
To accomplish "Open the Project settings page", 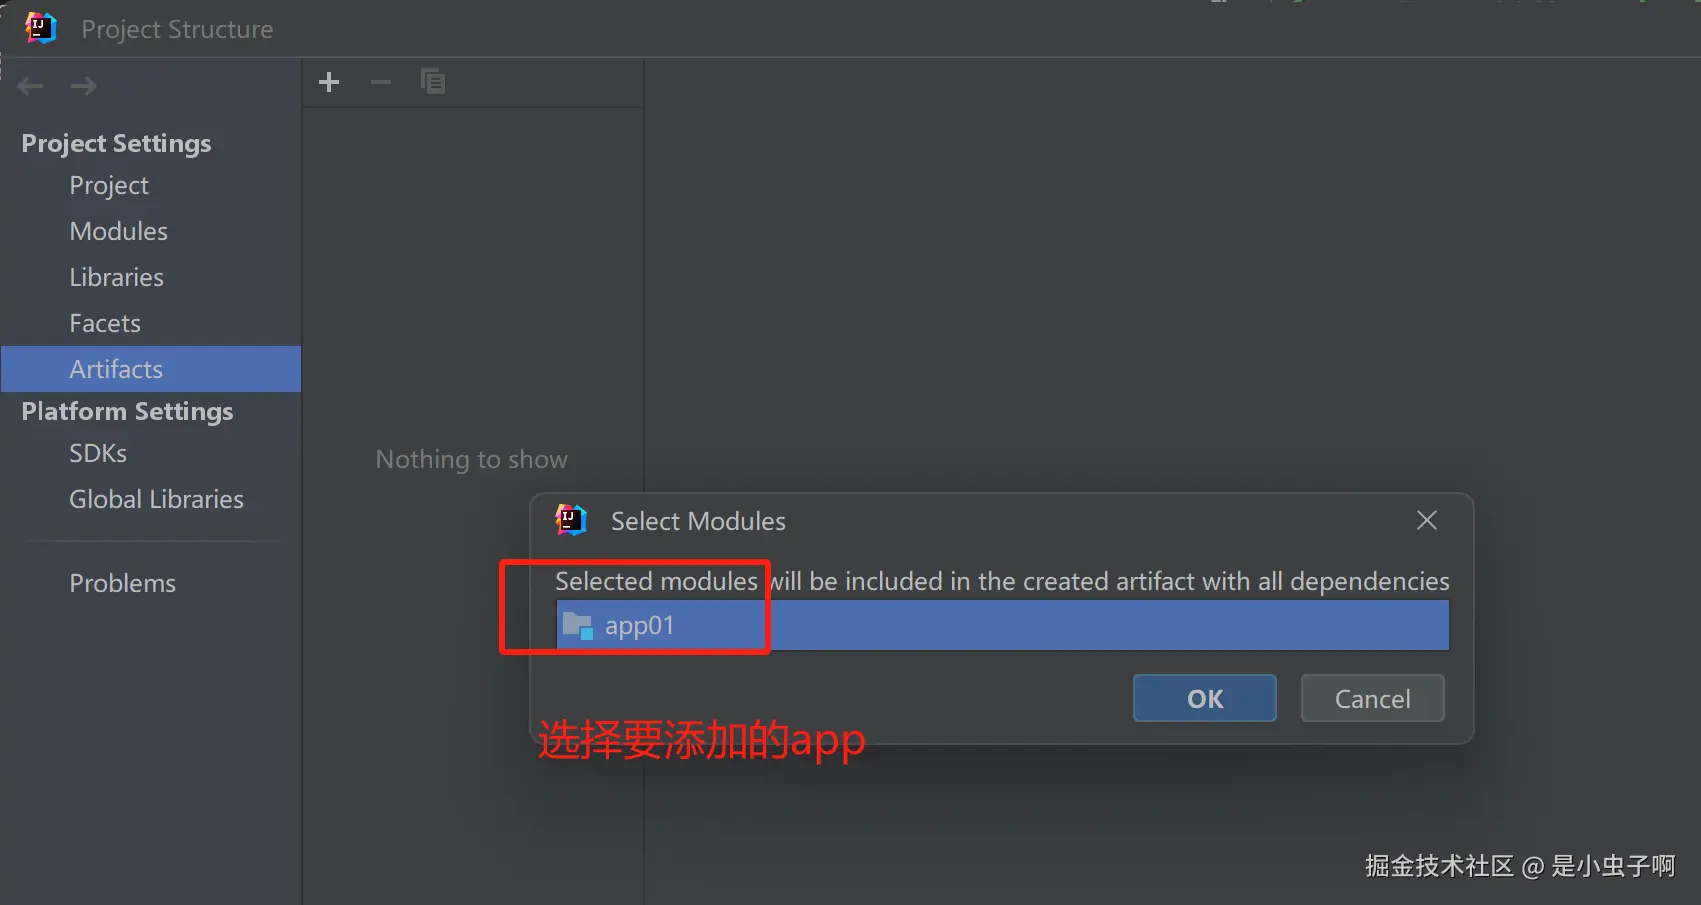I will click(109, 186).
